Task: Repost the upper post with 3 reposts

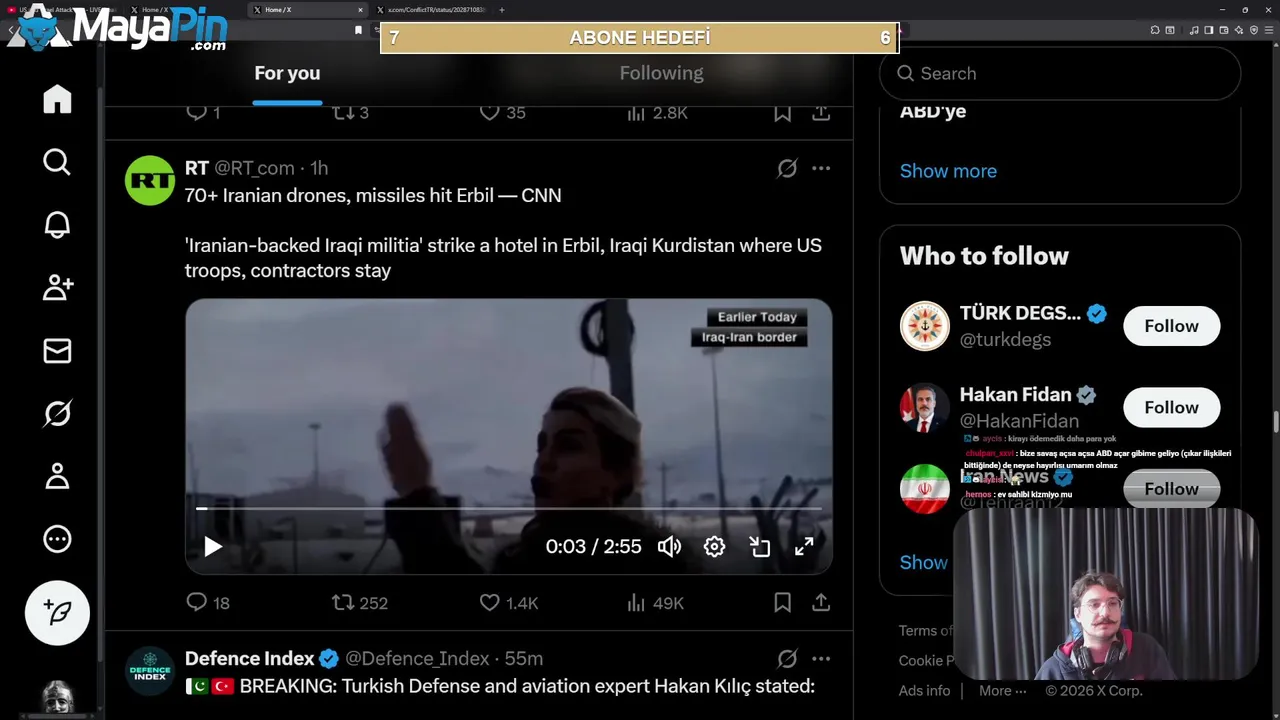Action: [351, 113]
